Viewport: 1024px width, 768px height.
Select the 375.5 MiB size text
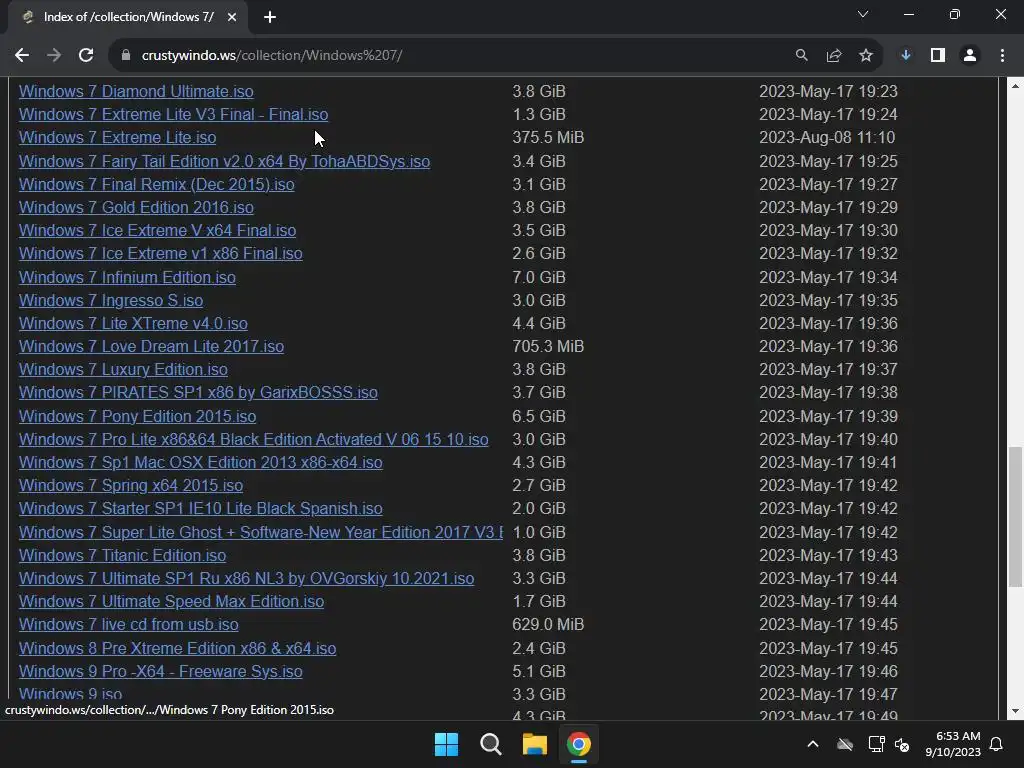coord(548,138)
